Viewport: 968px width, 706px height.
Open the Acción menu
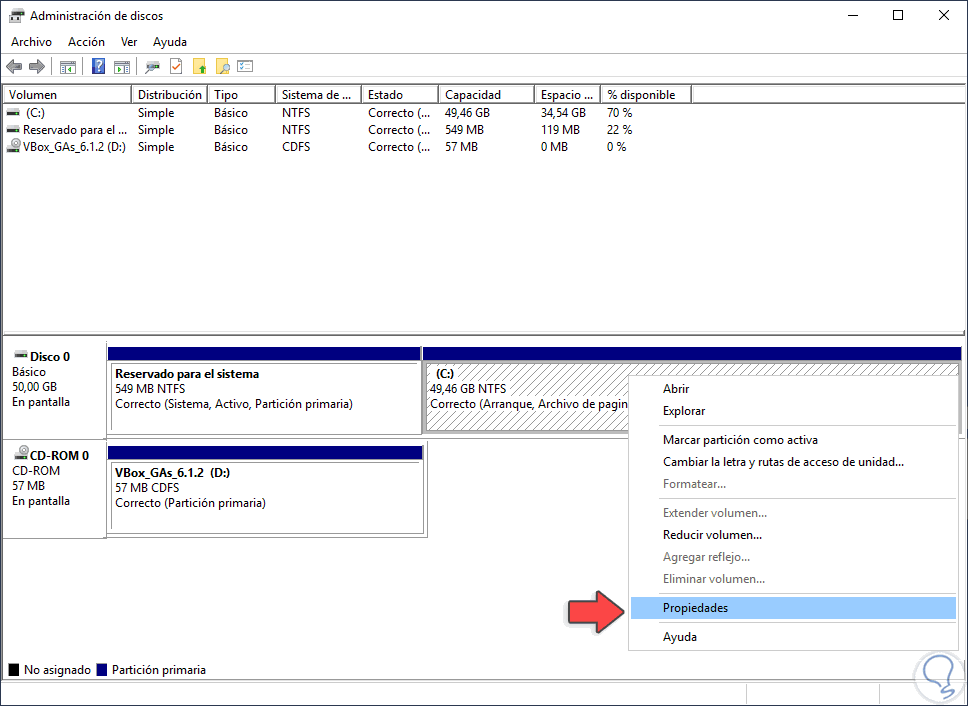click(86, 42)
